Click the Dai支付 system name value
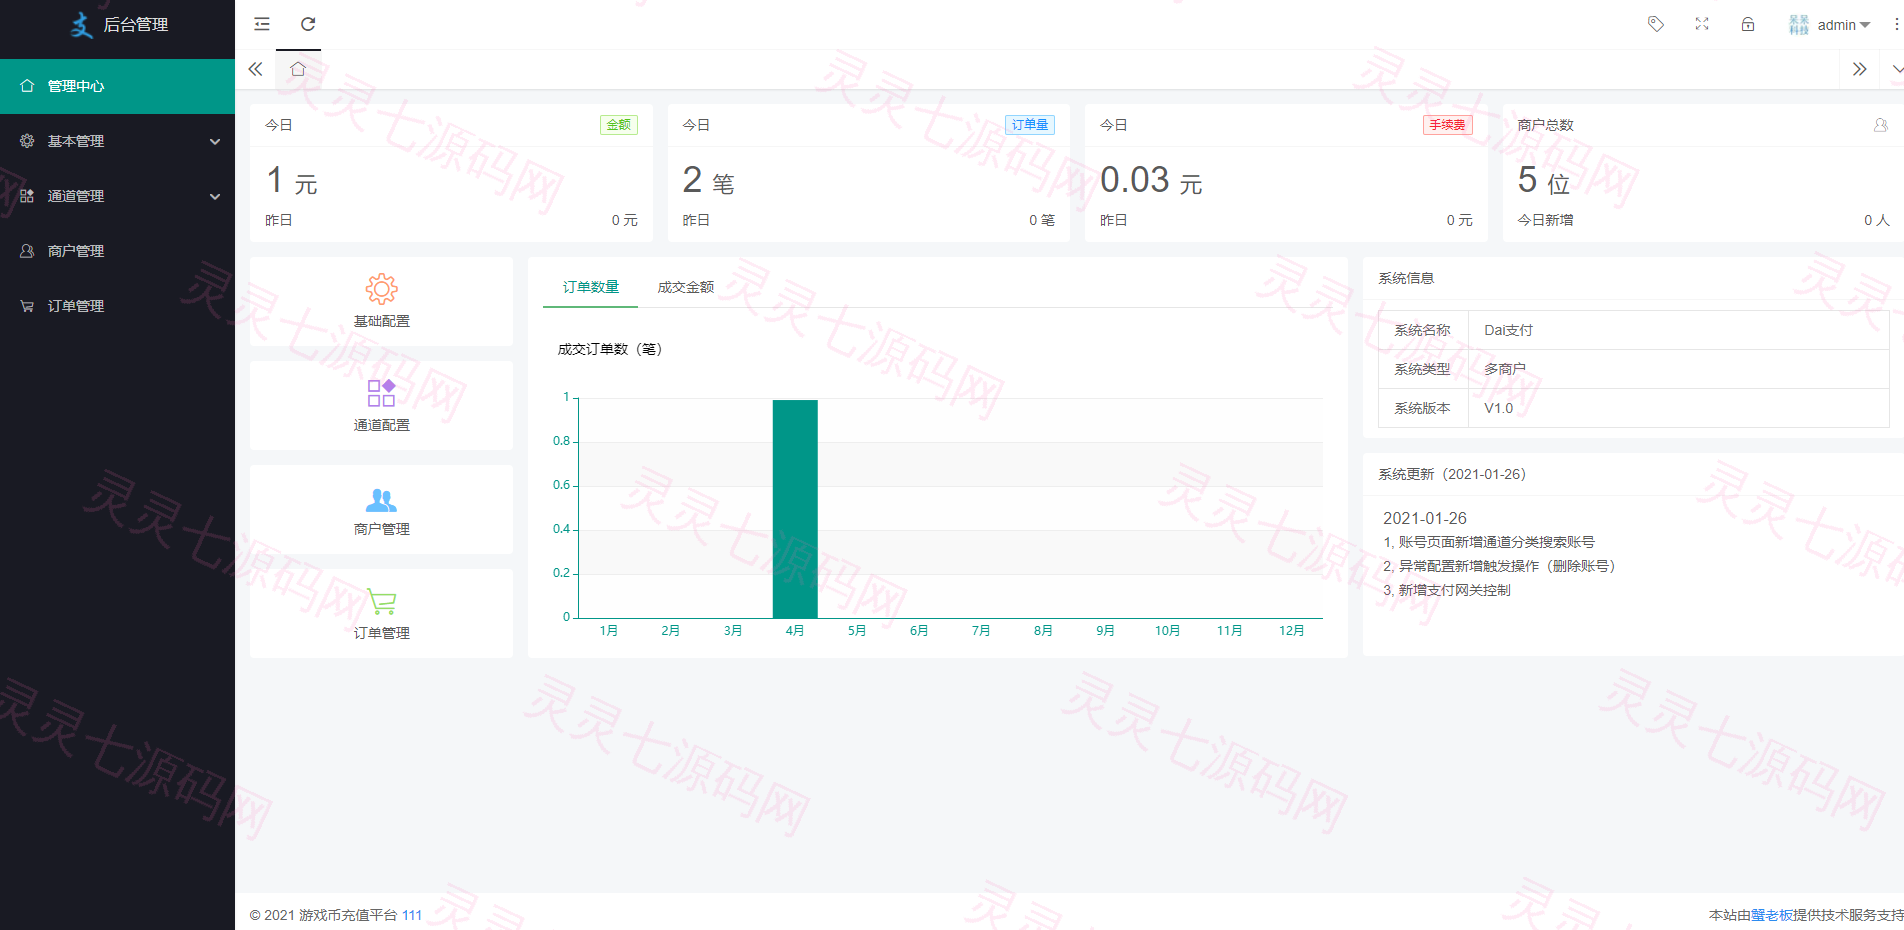The width and height of the screenshot is (1904, 930). [x=1508, y=330]
